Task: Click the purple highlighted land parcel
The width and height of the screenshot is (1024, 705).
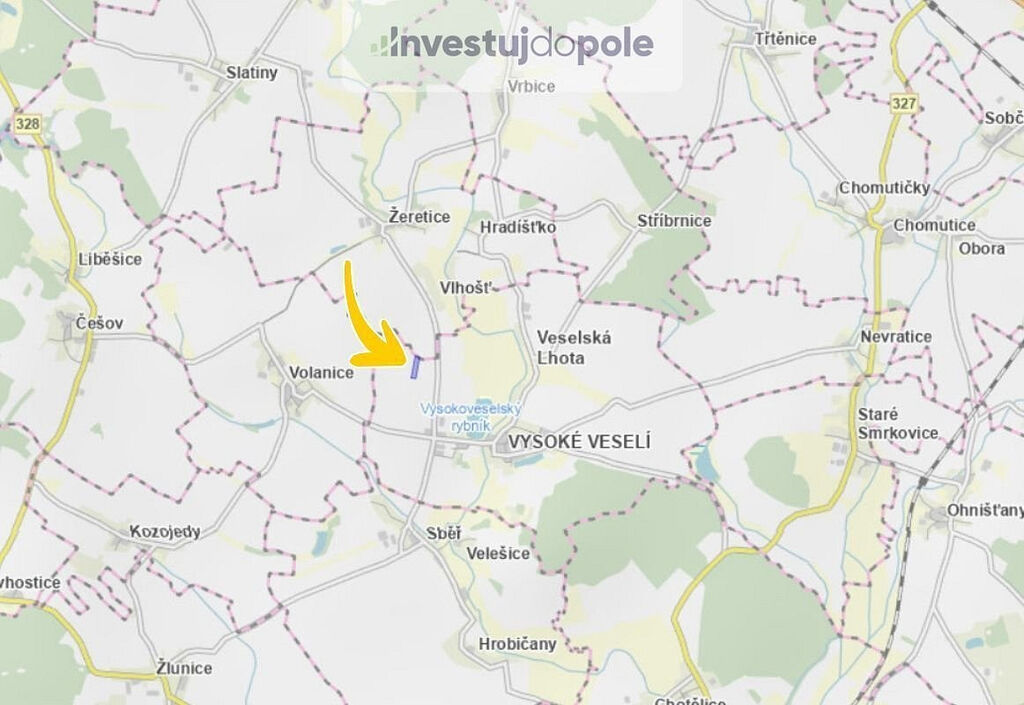Action: [x=415, y=367]
